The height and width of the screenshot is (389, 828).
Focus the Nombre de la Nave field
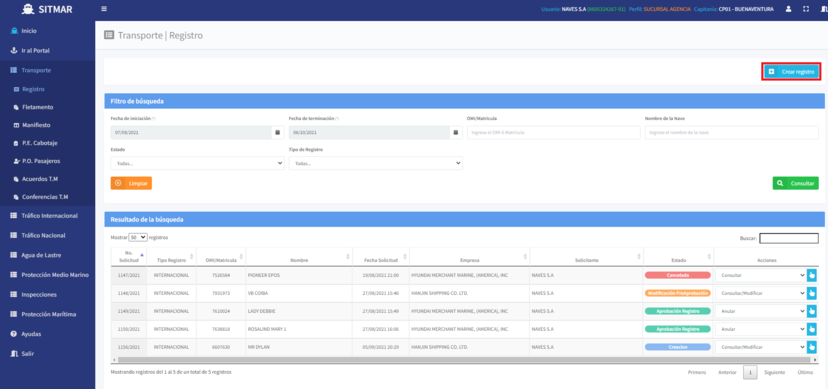pos(732,132)
